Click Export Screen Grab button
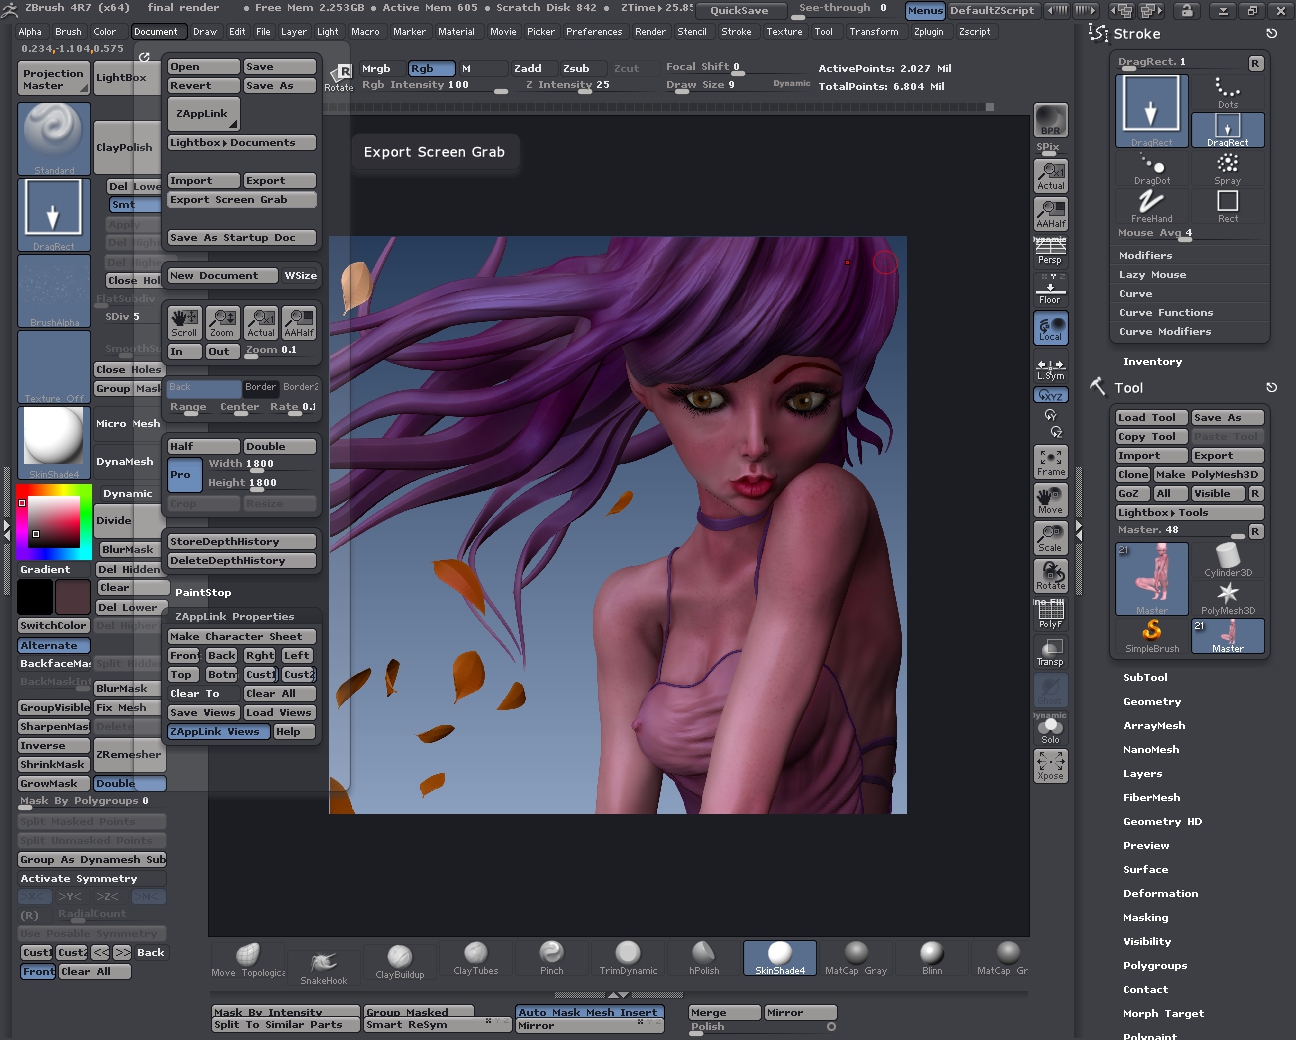The image size is (1296, 1040). [x=242, y=200]
